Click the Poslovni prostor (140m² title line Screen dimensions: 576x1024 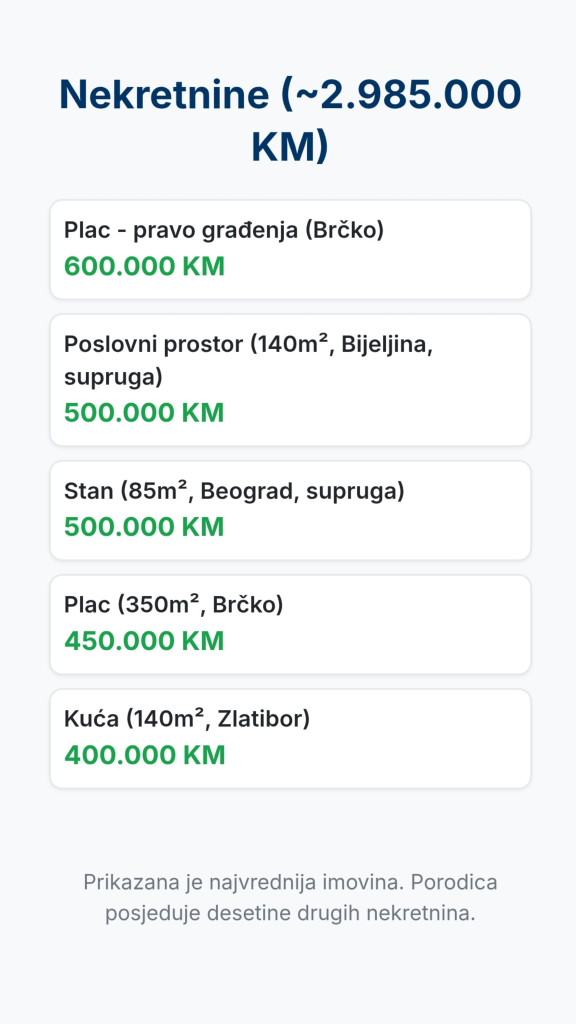point(248,344)
